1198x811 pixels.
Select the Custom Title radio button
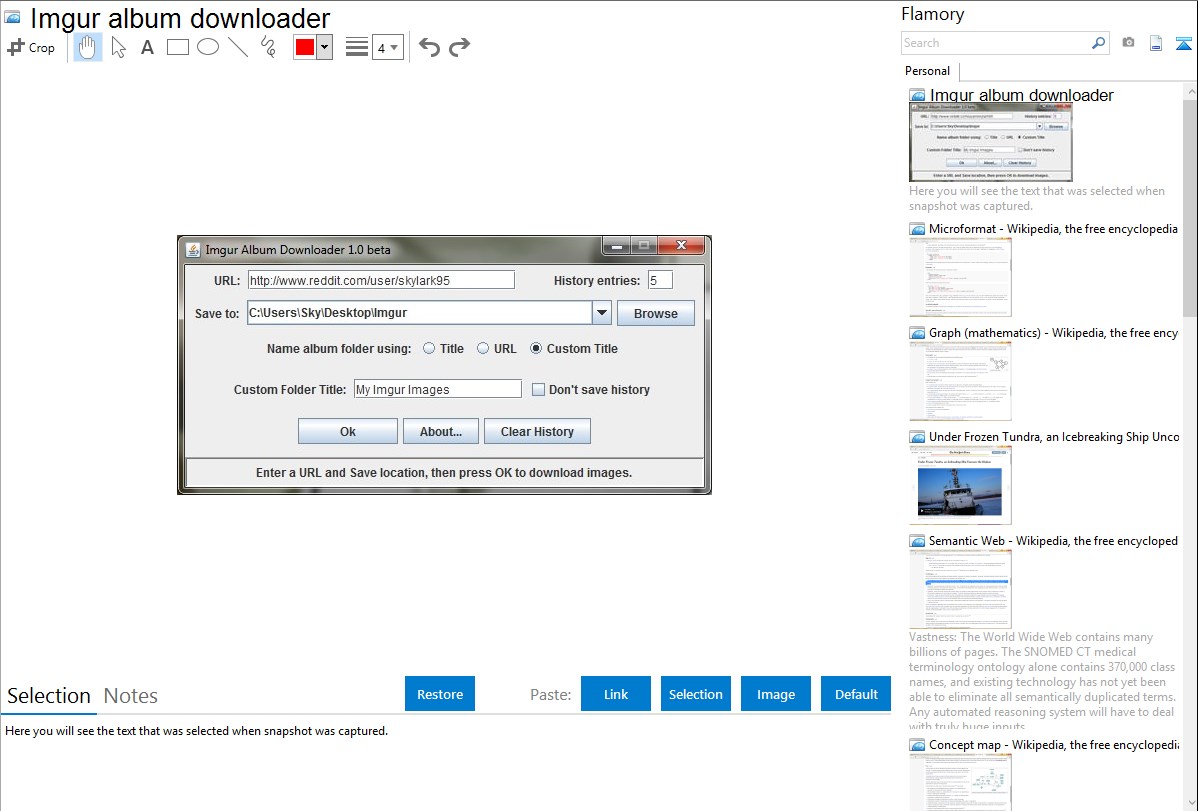point(536,349)
